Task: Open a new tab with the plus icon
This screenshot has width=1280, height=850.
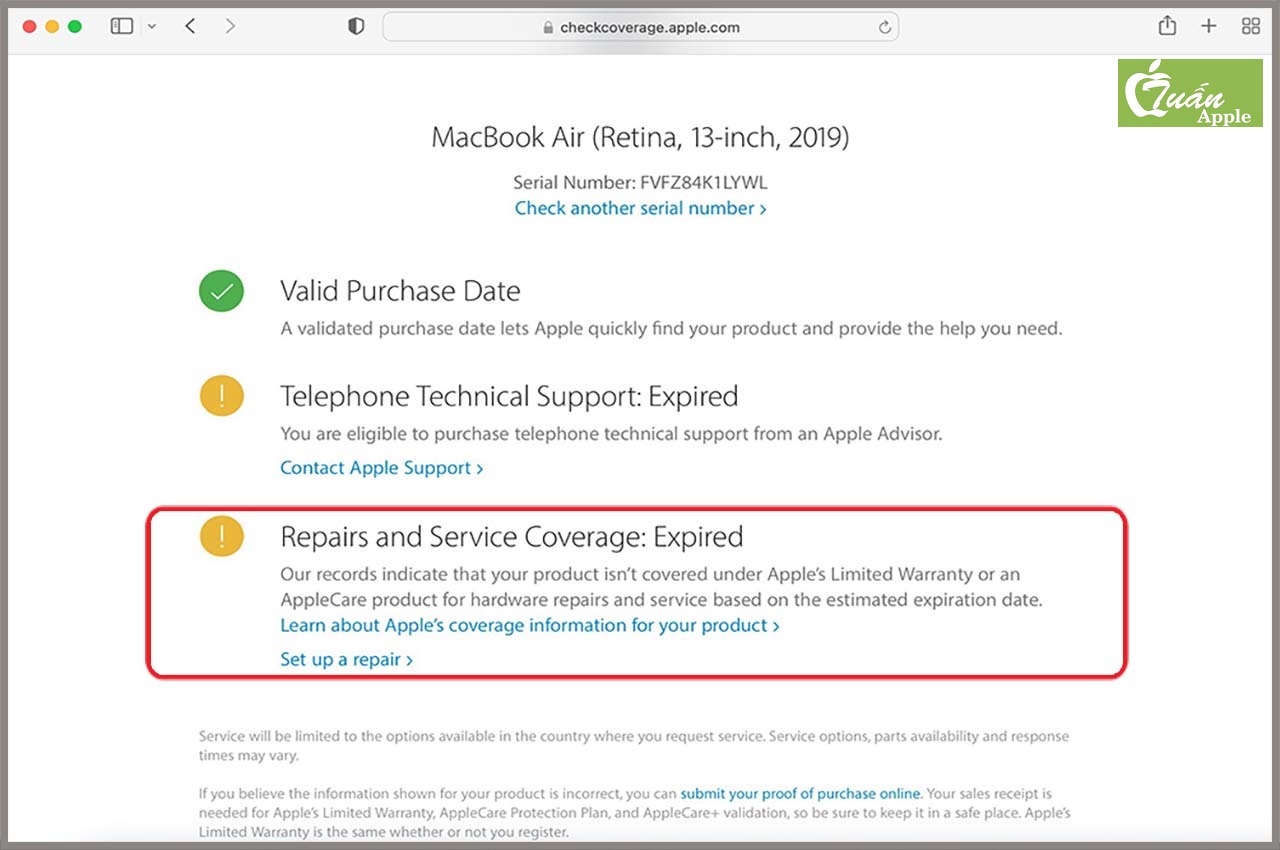Action: (x=1209, y=26)
